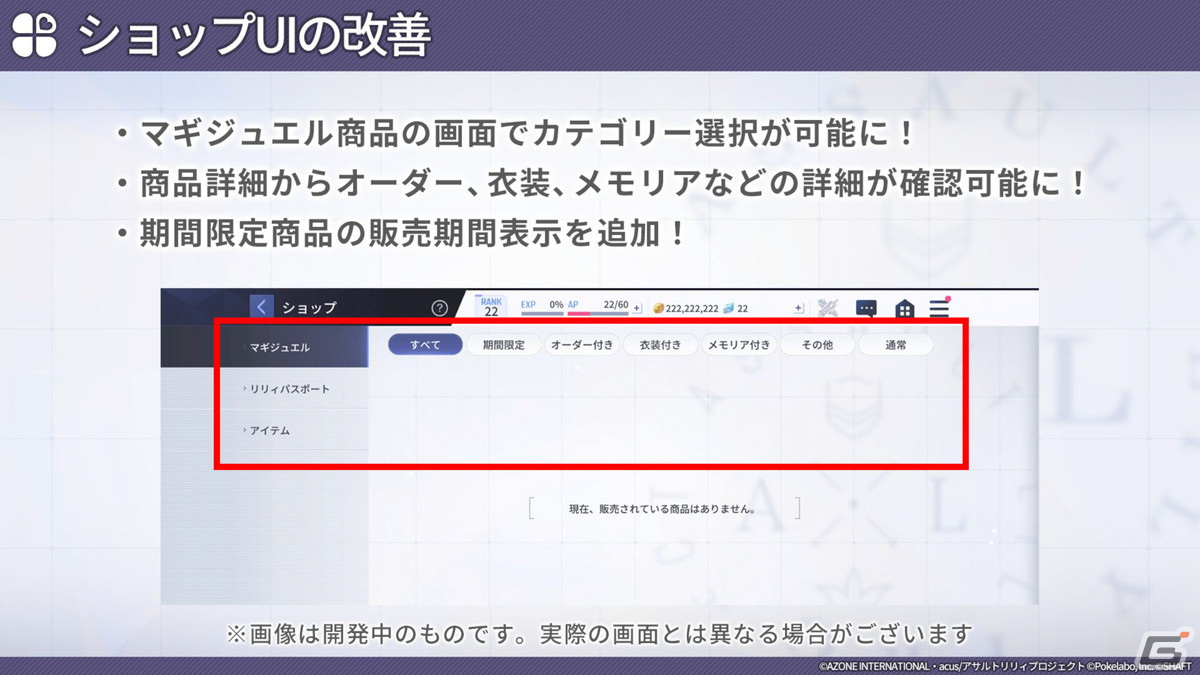Open the hamburger menu icon
The height and width of the screenshot is (675, 1200).
point(939,307)
